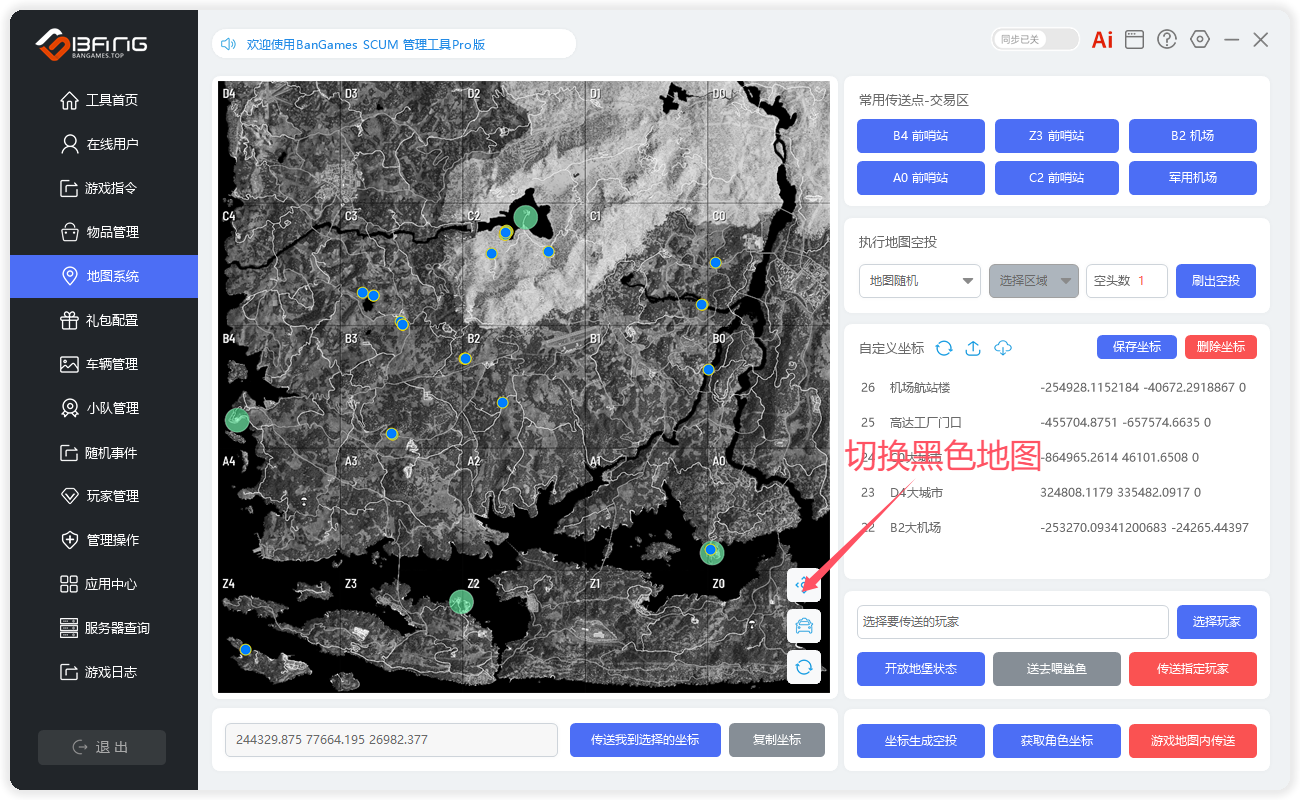1300x800 pixels.
Task: Click the 选择要传送的玩家 input field
Action: 1012,622
